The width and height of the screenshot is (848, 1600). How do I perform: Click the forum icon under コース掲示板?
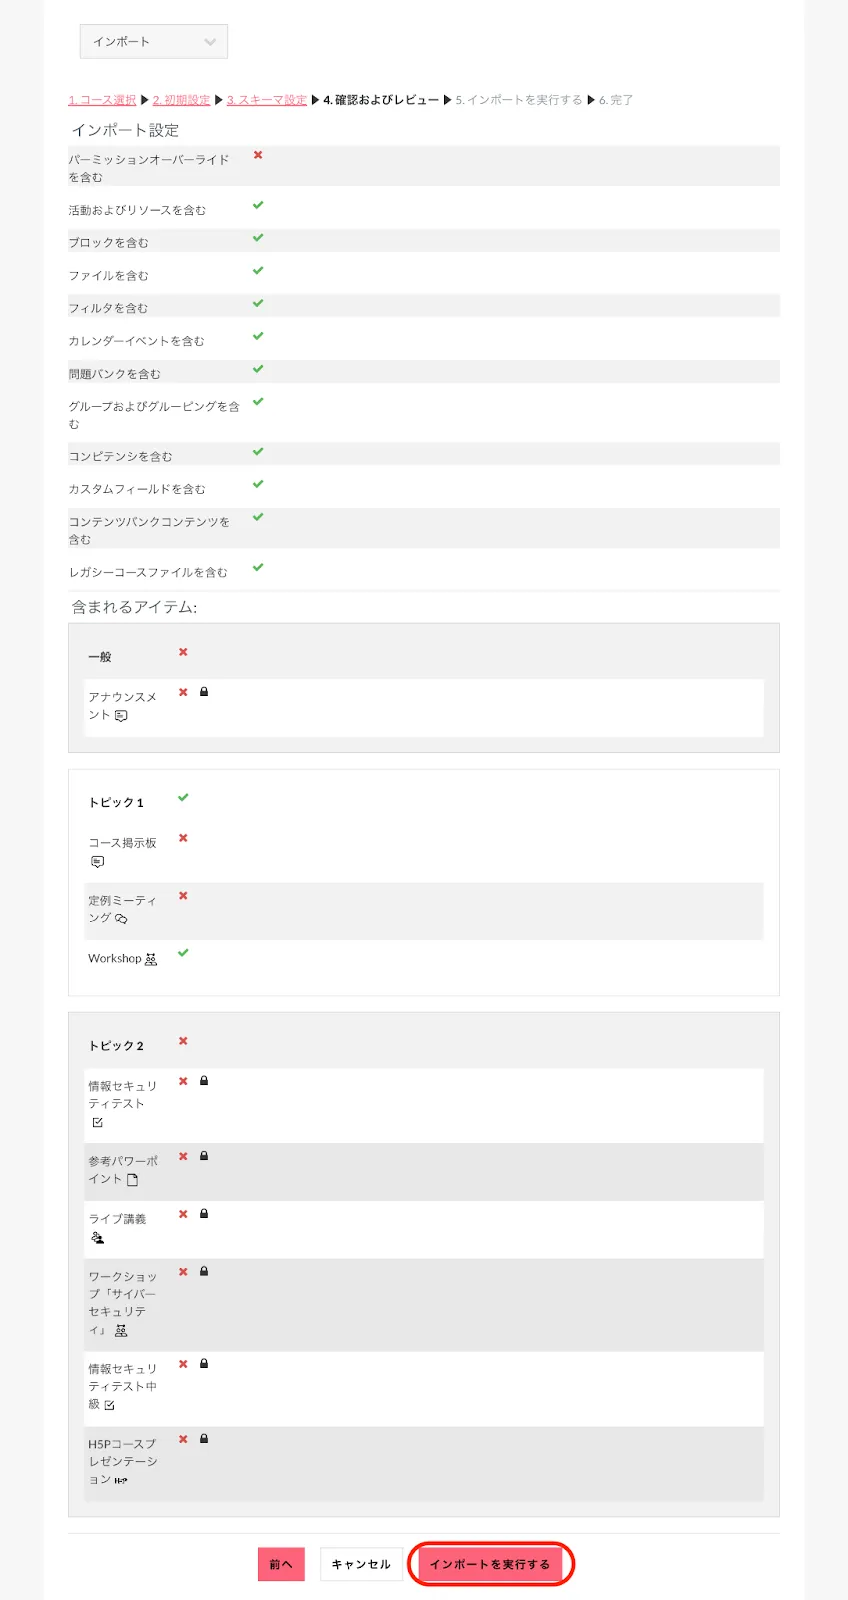click(x=97, y=862)
